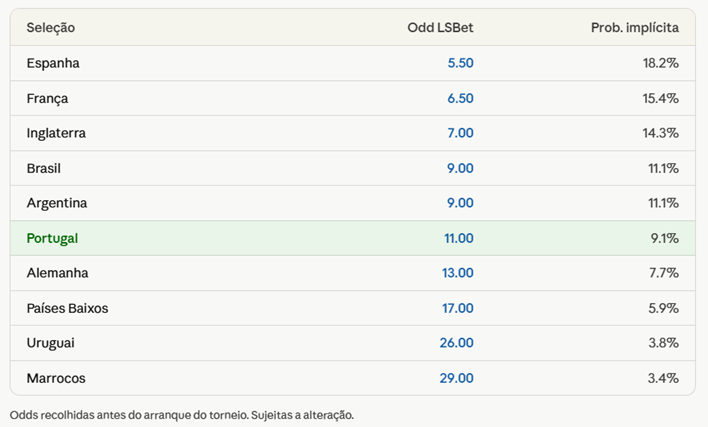Select the 11.1% value in Argentina row

point(664,203)
